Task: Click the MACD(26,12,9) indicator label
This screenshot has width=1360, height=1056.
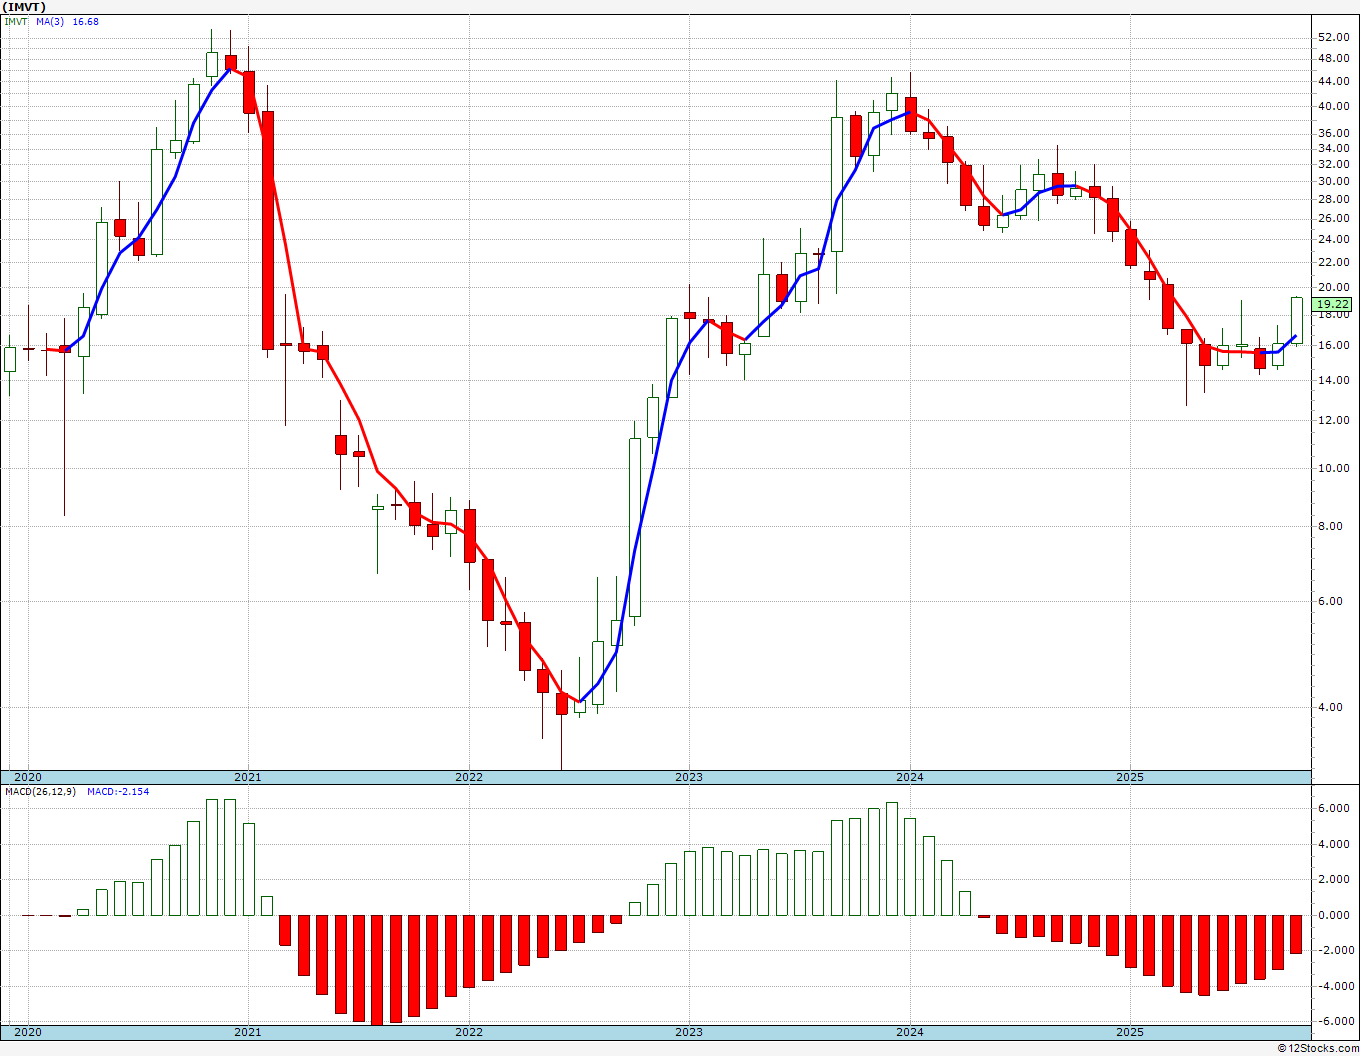Action: [x=41, y=791]
